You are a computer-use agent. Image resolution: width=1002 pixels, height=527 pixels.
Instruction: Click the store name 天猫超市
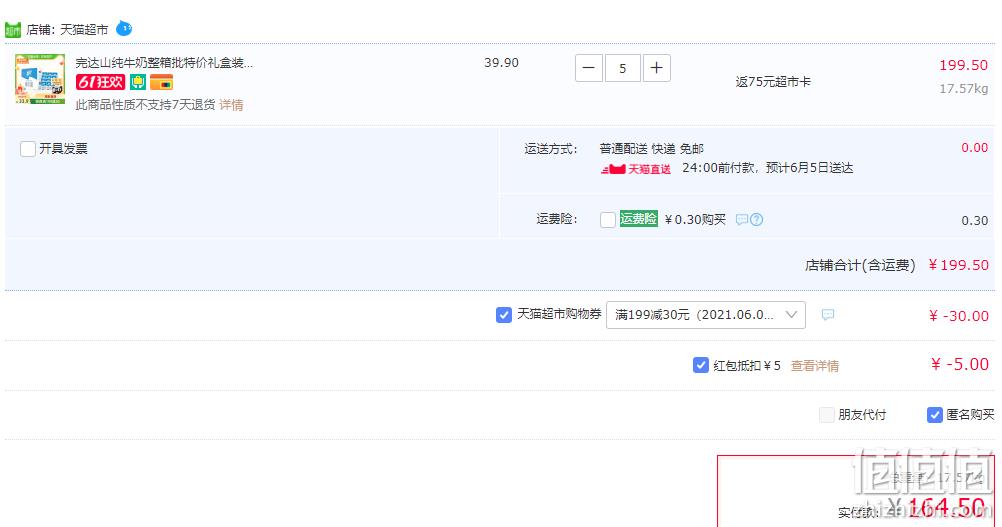tap(84, 29)
